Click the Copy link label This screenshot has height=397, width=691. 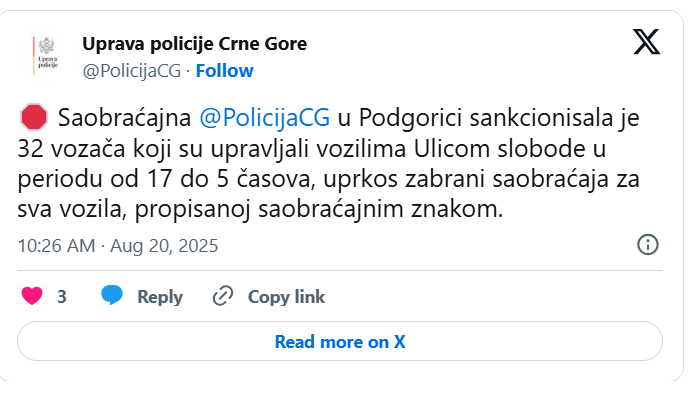(x=286, y=297)
